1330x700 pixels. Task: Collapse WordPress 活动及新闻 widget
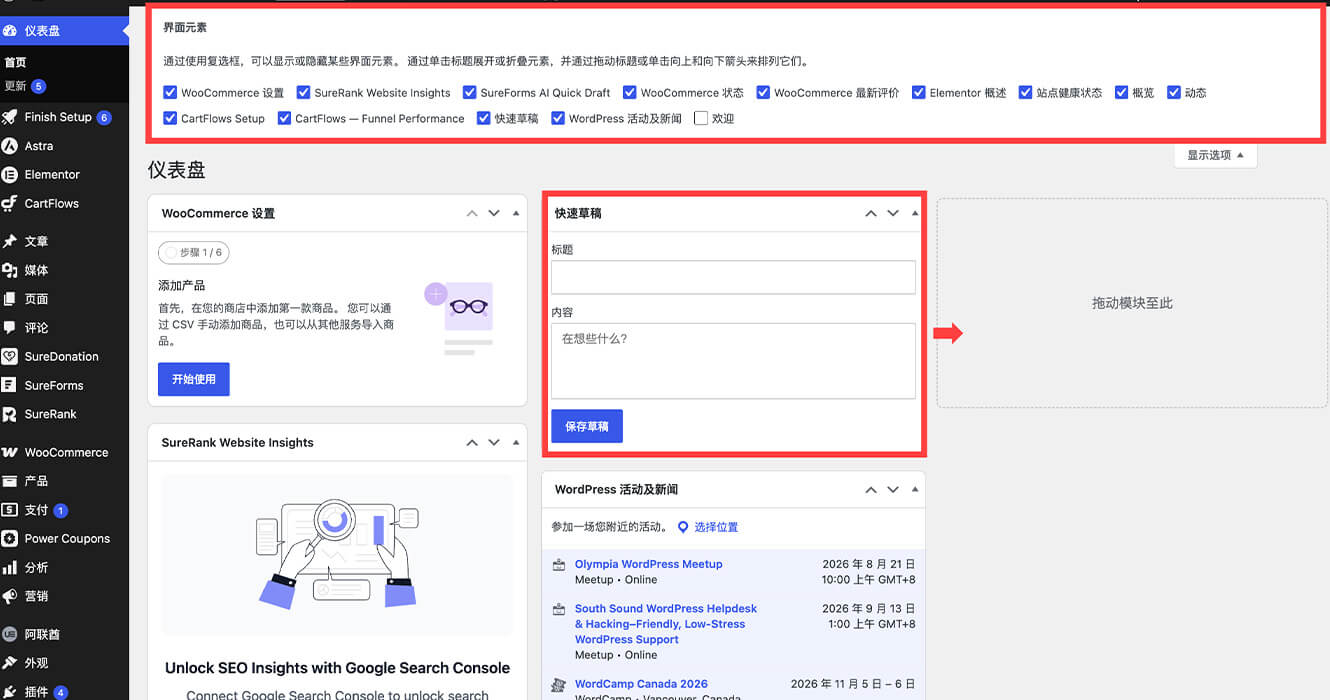click(x=915, y=490)
